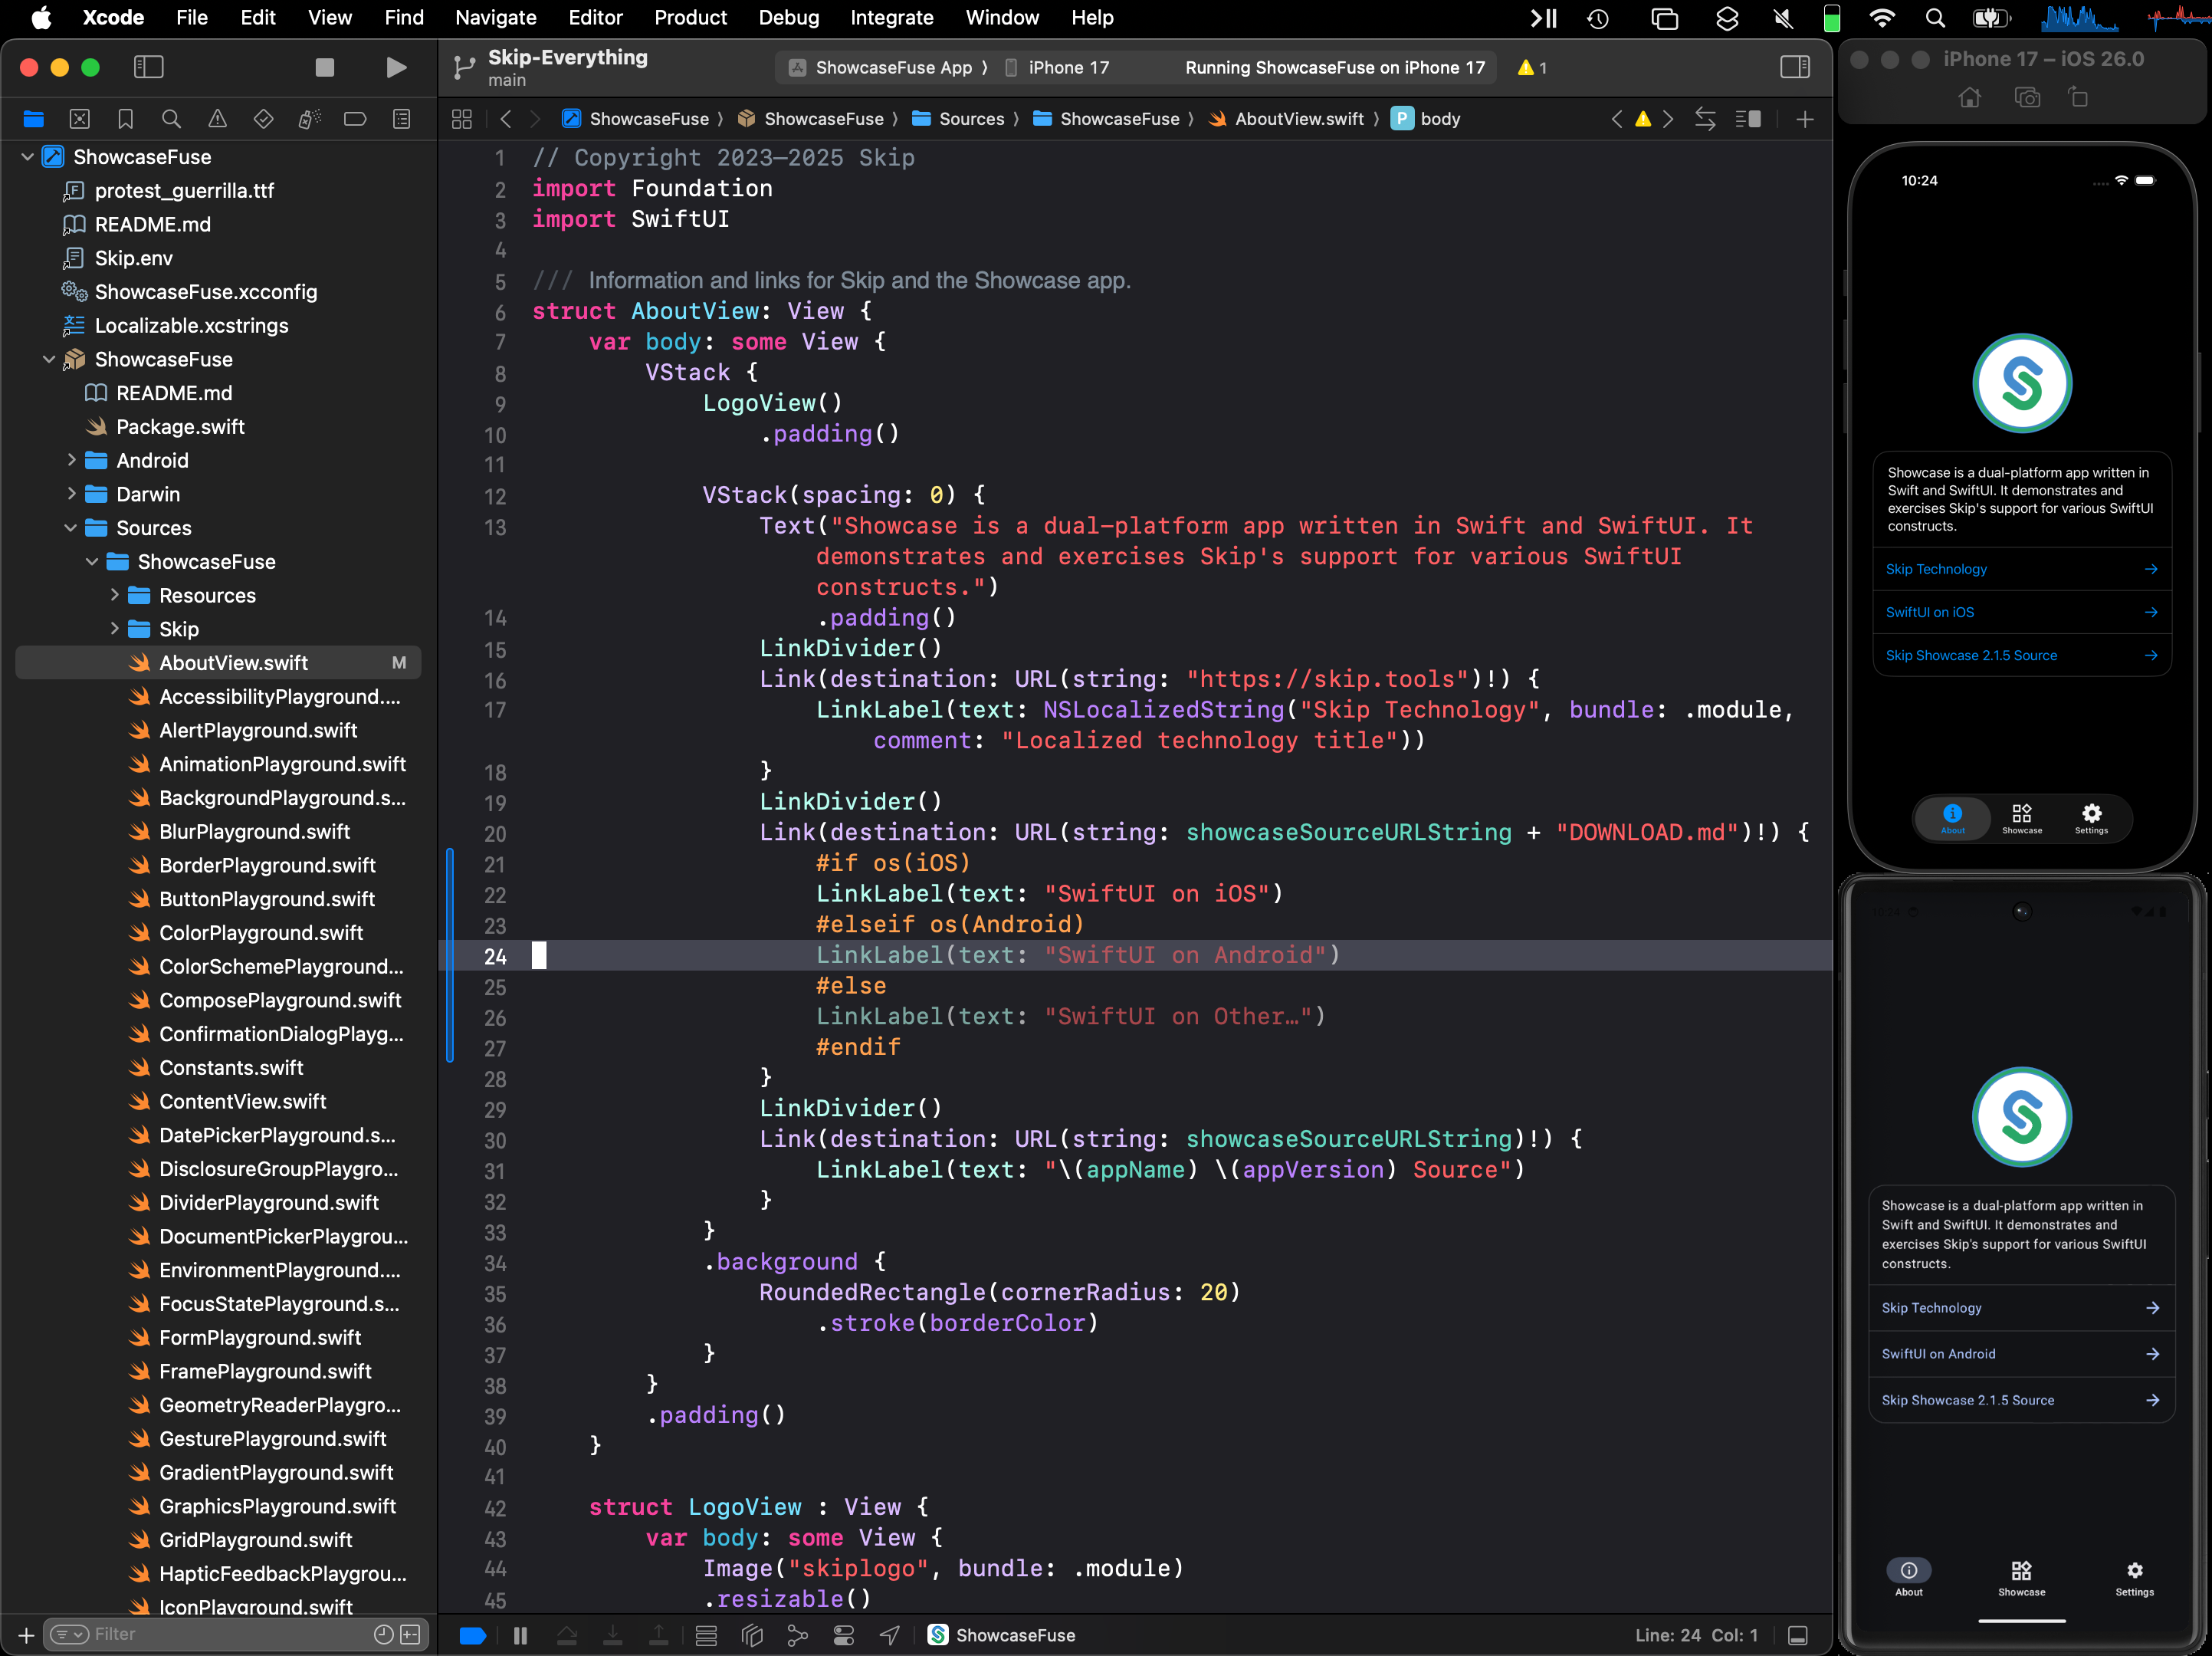
Task: Expand the Android folder
Action: (72, 460)
